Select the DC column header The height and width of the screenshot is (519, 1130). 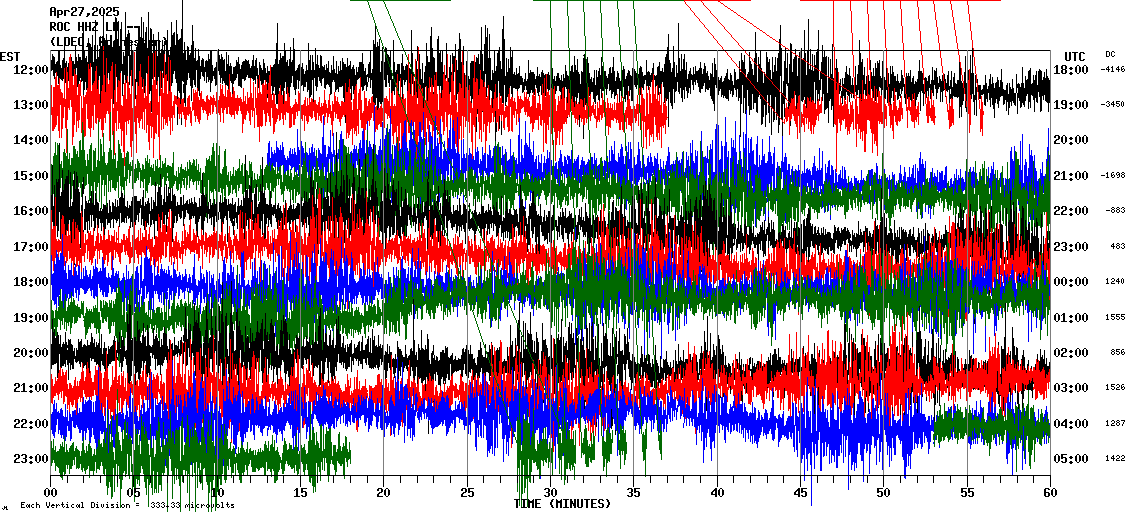(1110, 54)
